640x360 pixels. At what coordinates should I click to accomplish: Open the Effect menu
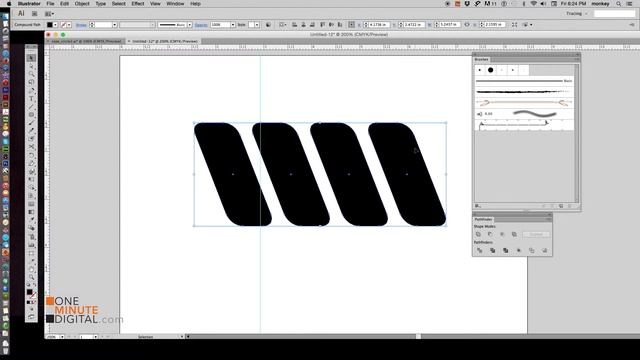coord(138,4)
